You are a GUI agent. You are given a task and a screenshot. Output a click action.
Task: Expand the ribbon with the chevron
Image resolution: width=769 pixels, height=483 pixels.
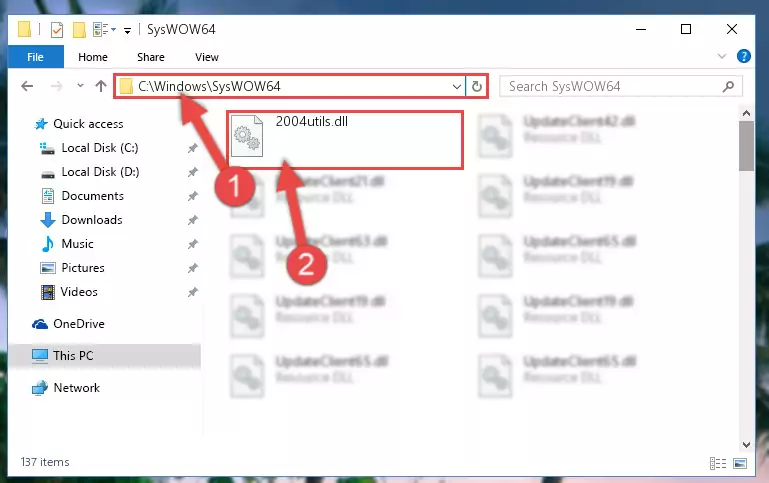click(722, 56)
